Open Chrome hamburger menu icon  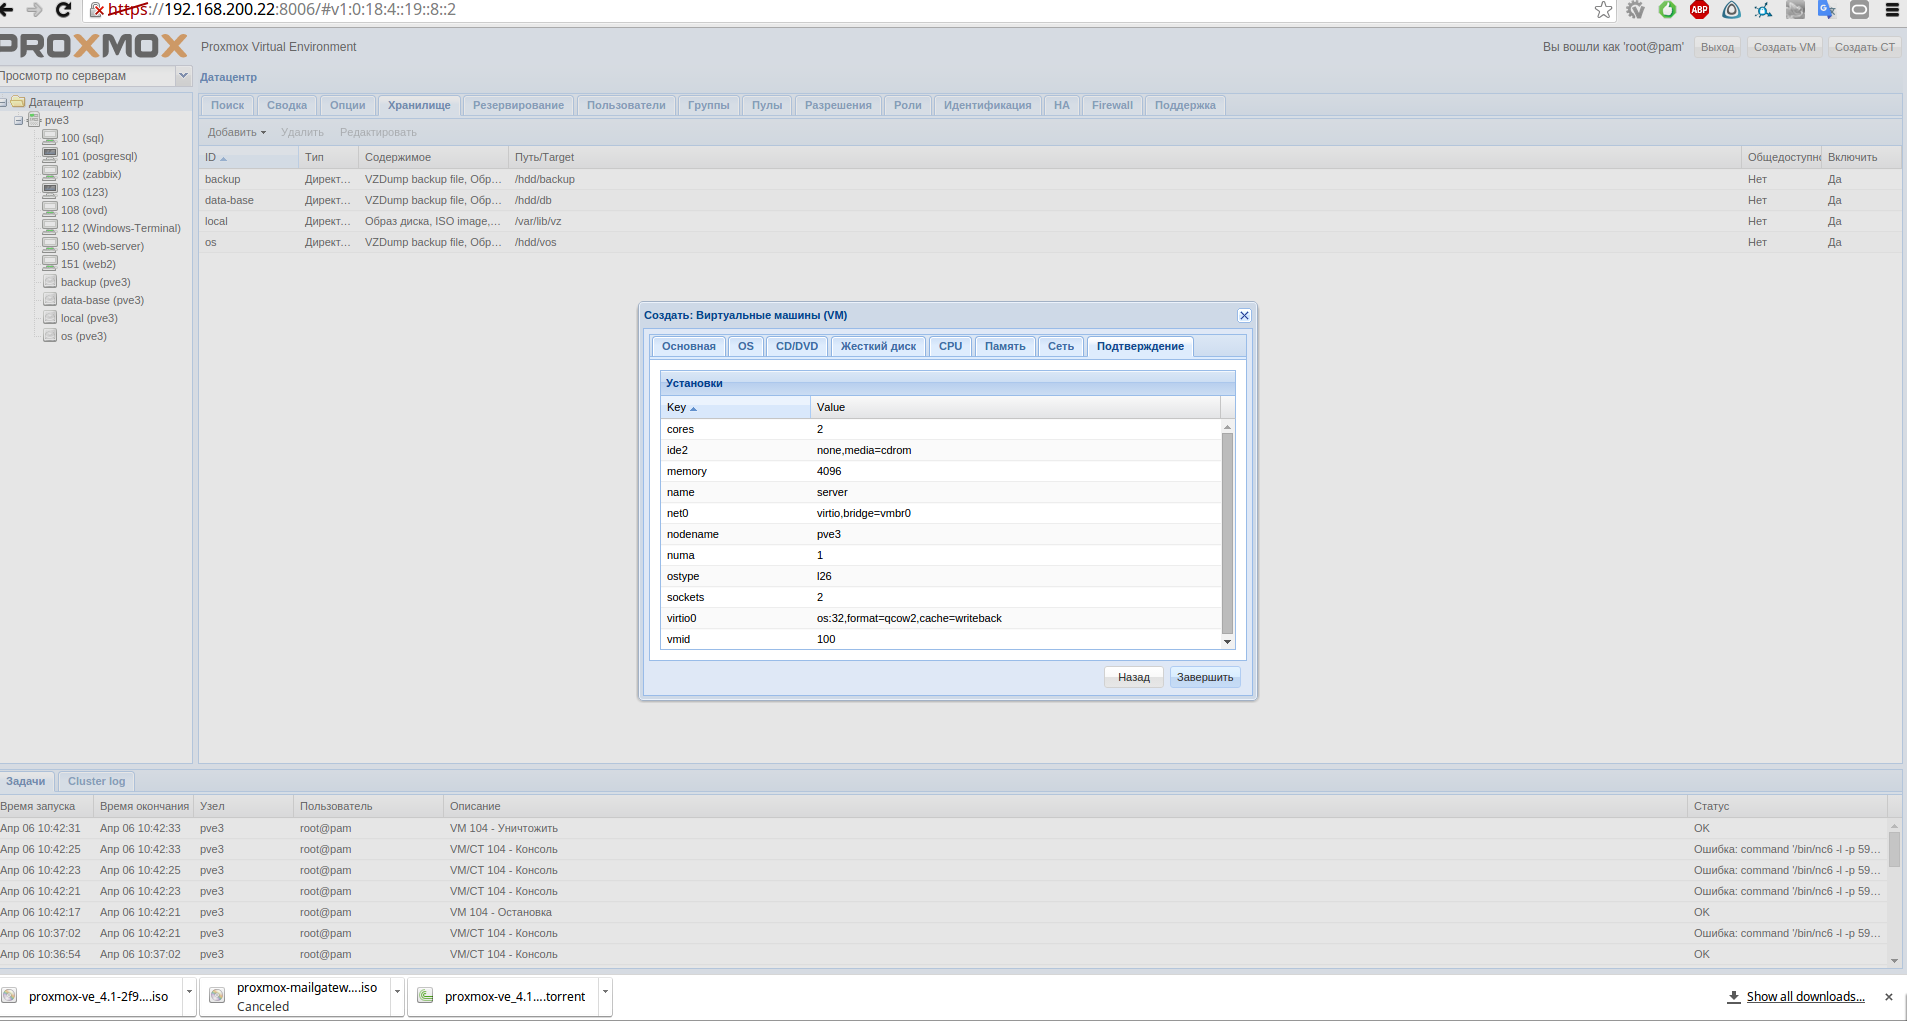[1892, 10]
